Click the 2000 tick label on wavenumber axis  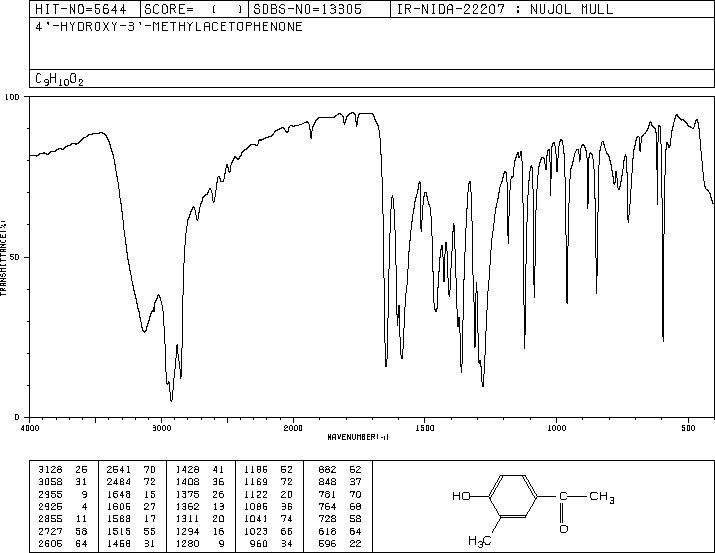pos(293,428)
